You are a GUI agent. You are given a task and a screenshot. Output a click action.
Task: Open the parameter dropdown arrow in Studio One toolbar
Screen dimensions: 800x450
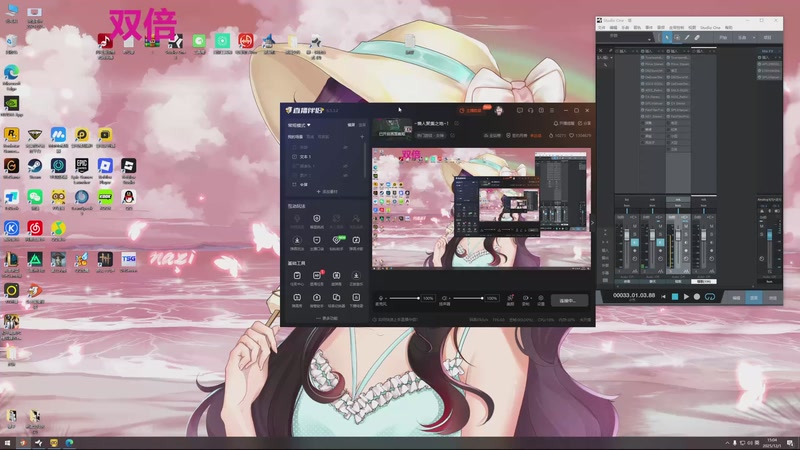649,39
